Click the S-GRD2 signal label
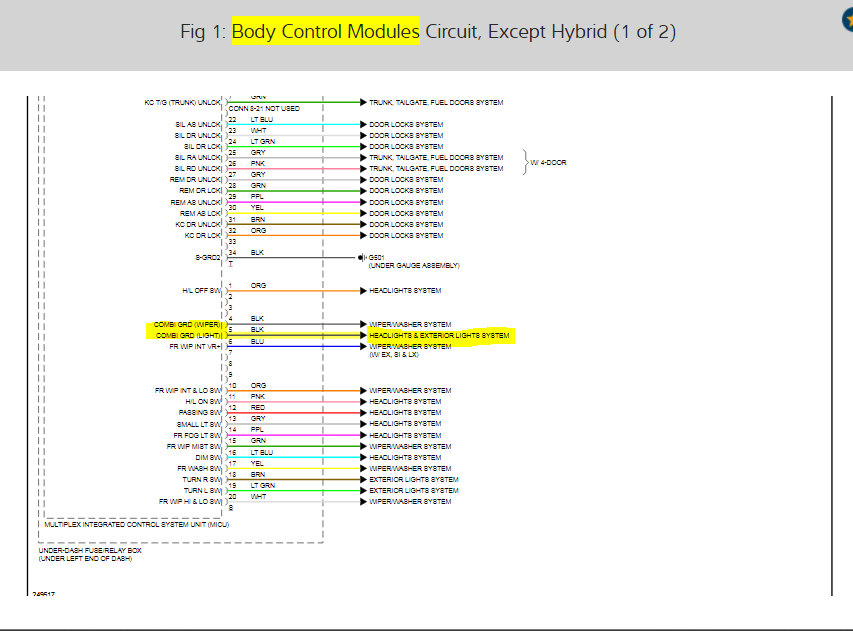This screenshot has width=853, height=631. [x=208, y=257]
